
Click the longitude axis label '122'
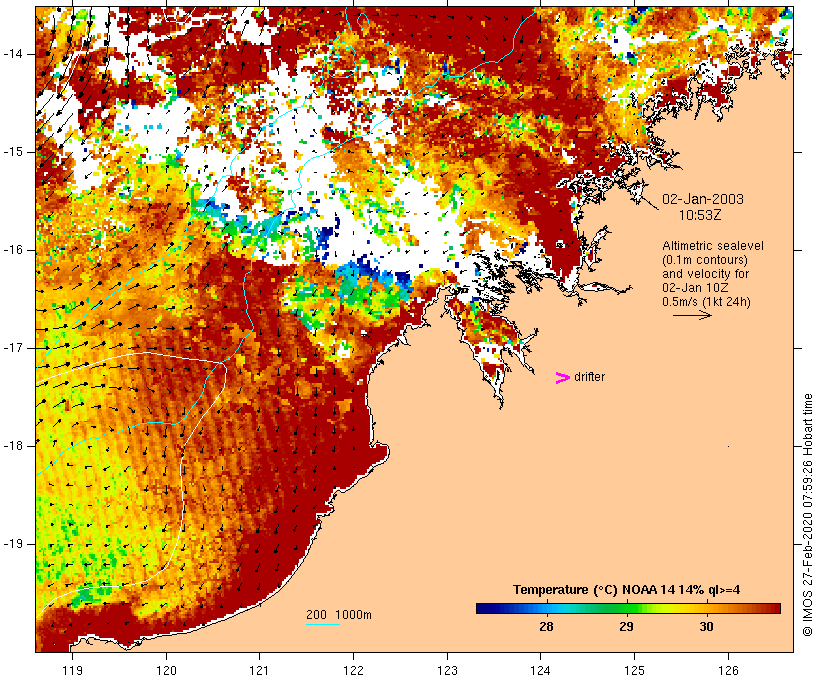click(354, 670)
